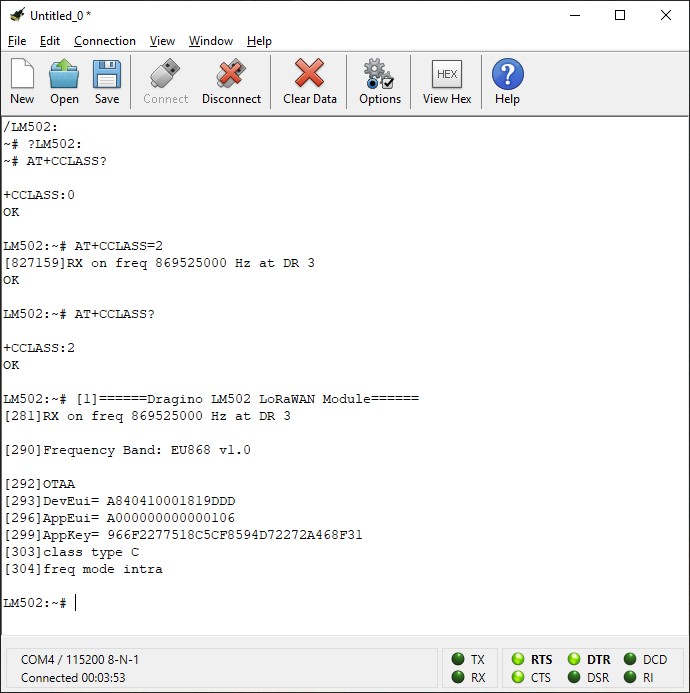
Task: Click the Dragino LM502 LoRaWAN Module banner line
Action: 211,399
